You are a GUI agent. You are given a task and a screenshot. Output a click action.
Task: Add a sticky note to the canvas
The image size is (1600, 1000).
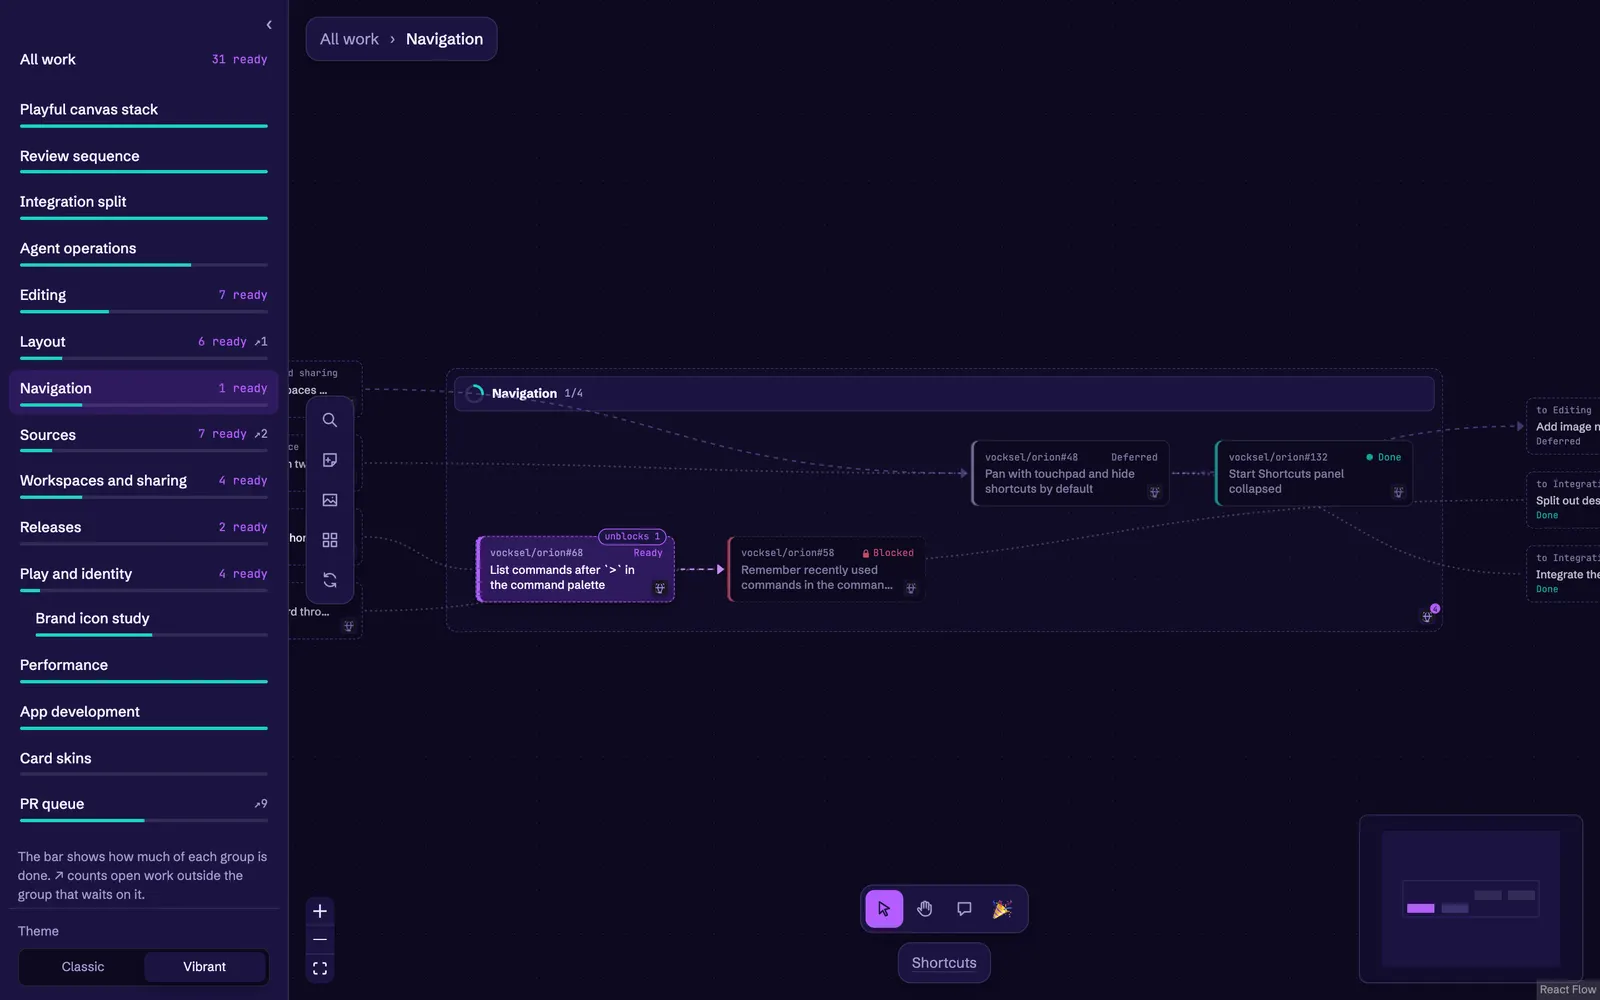pyautogui.click(x=330, y=460)
